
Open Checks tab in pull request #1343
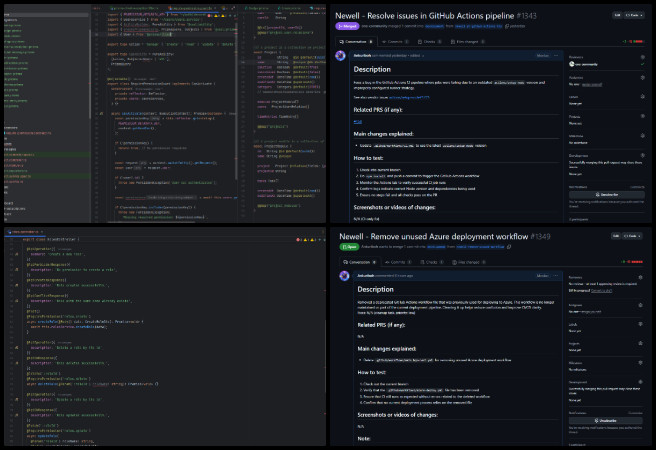pos(429,41)
